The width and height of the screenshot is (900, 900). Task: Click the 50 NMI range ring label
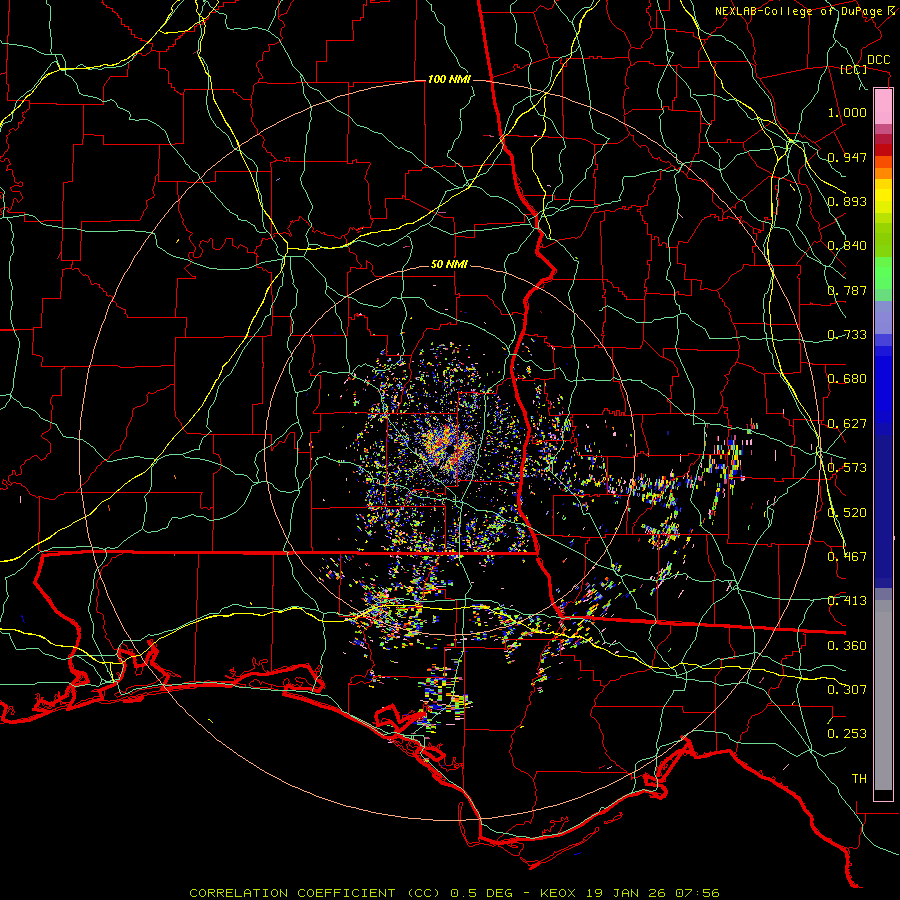click(x=449, y=265)
